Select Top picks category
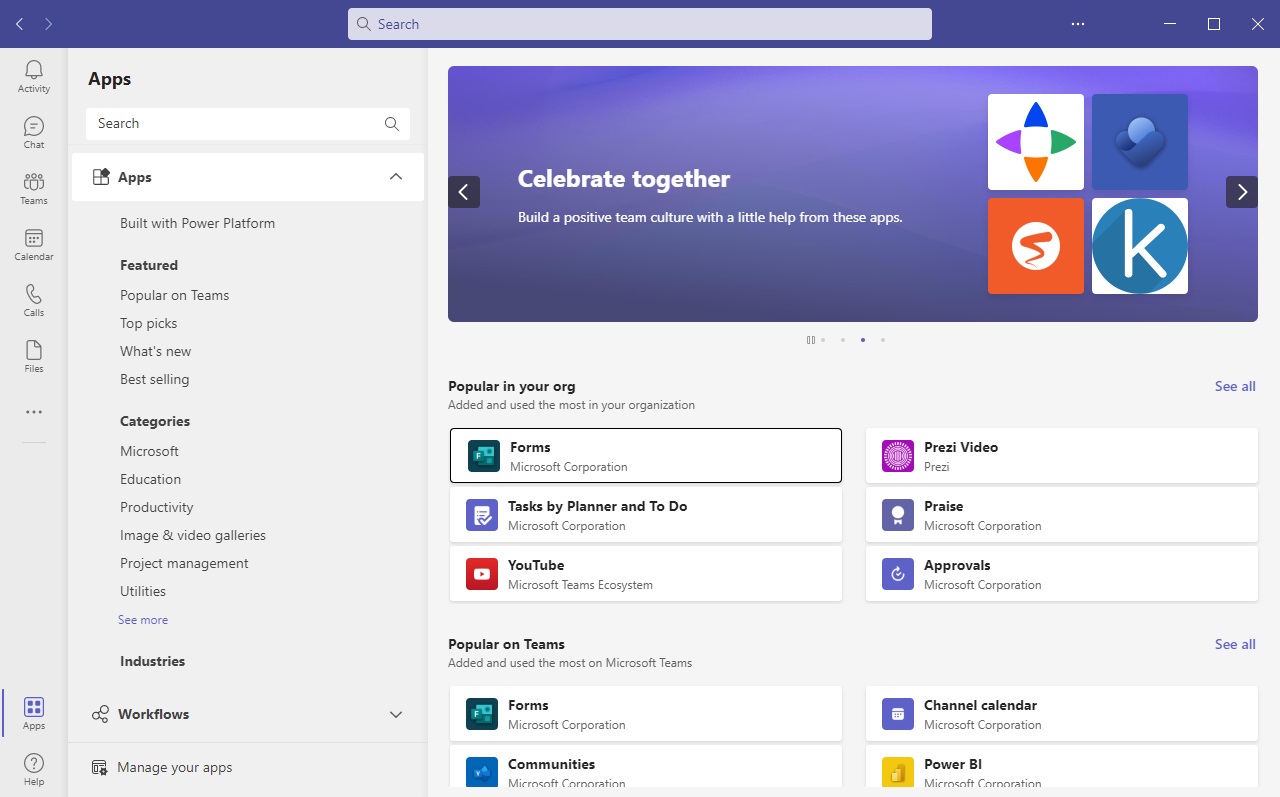The height and width of the screenshot is (797, 1280). (149, 323)
